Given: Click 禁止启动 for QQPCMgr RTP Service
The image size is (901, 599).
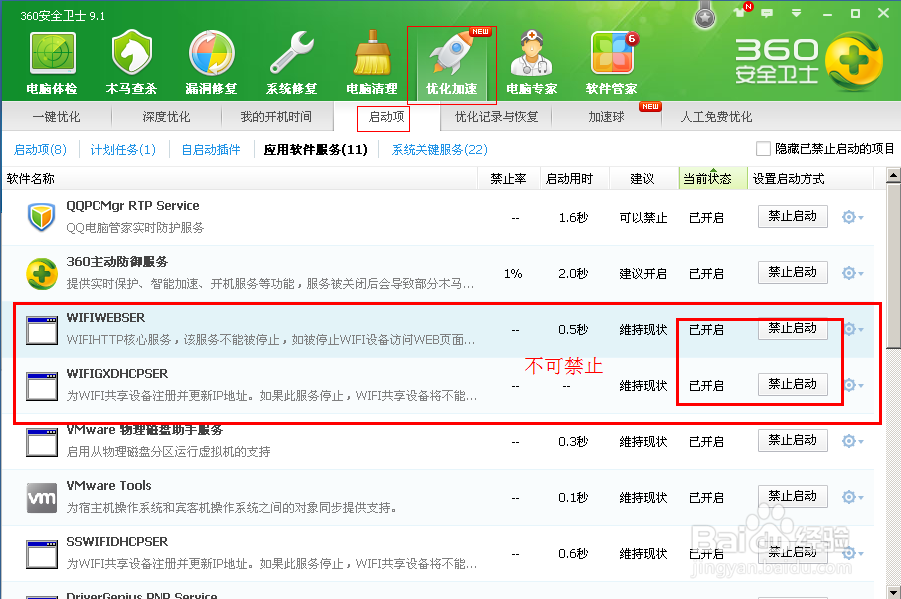Looking at the screenshot, I should tap(792, 216).
